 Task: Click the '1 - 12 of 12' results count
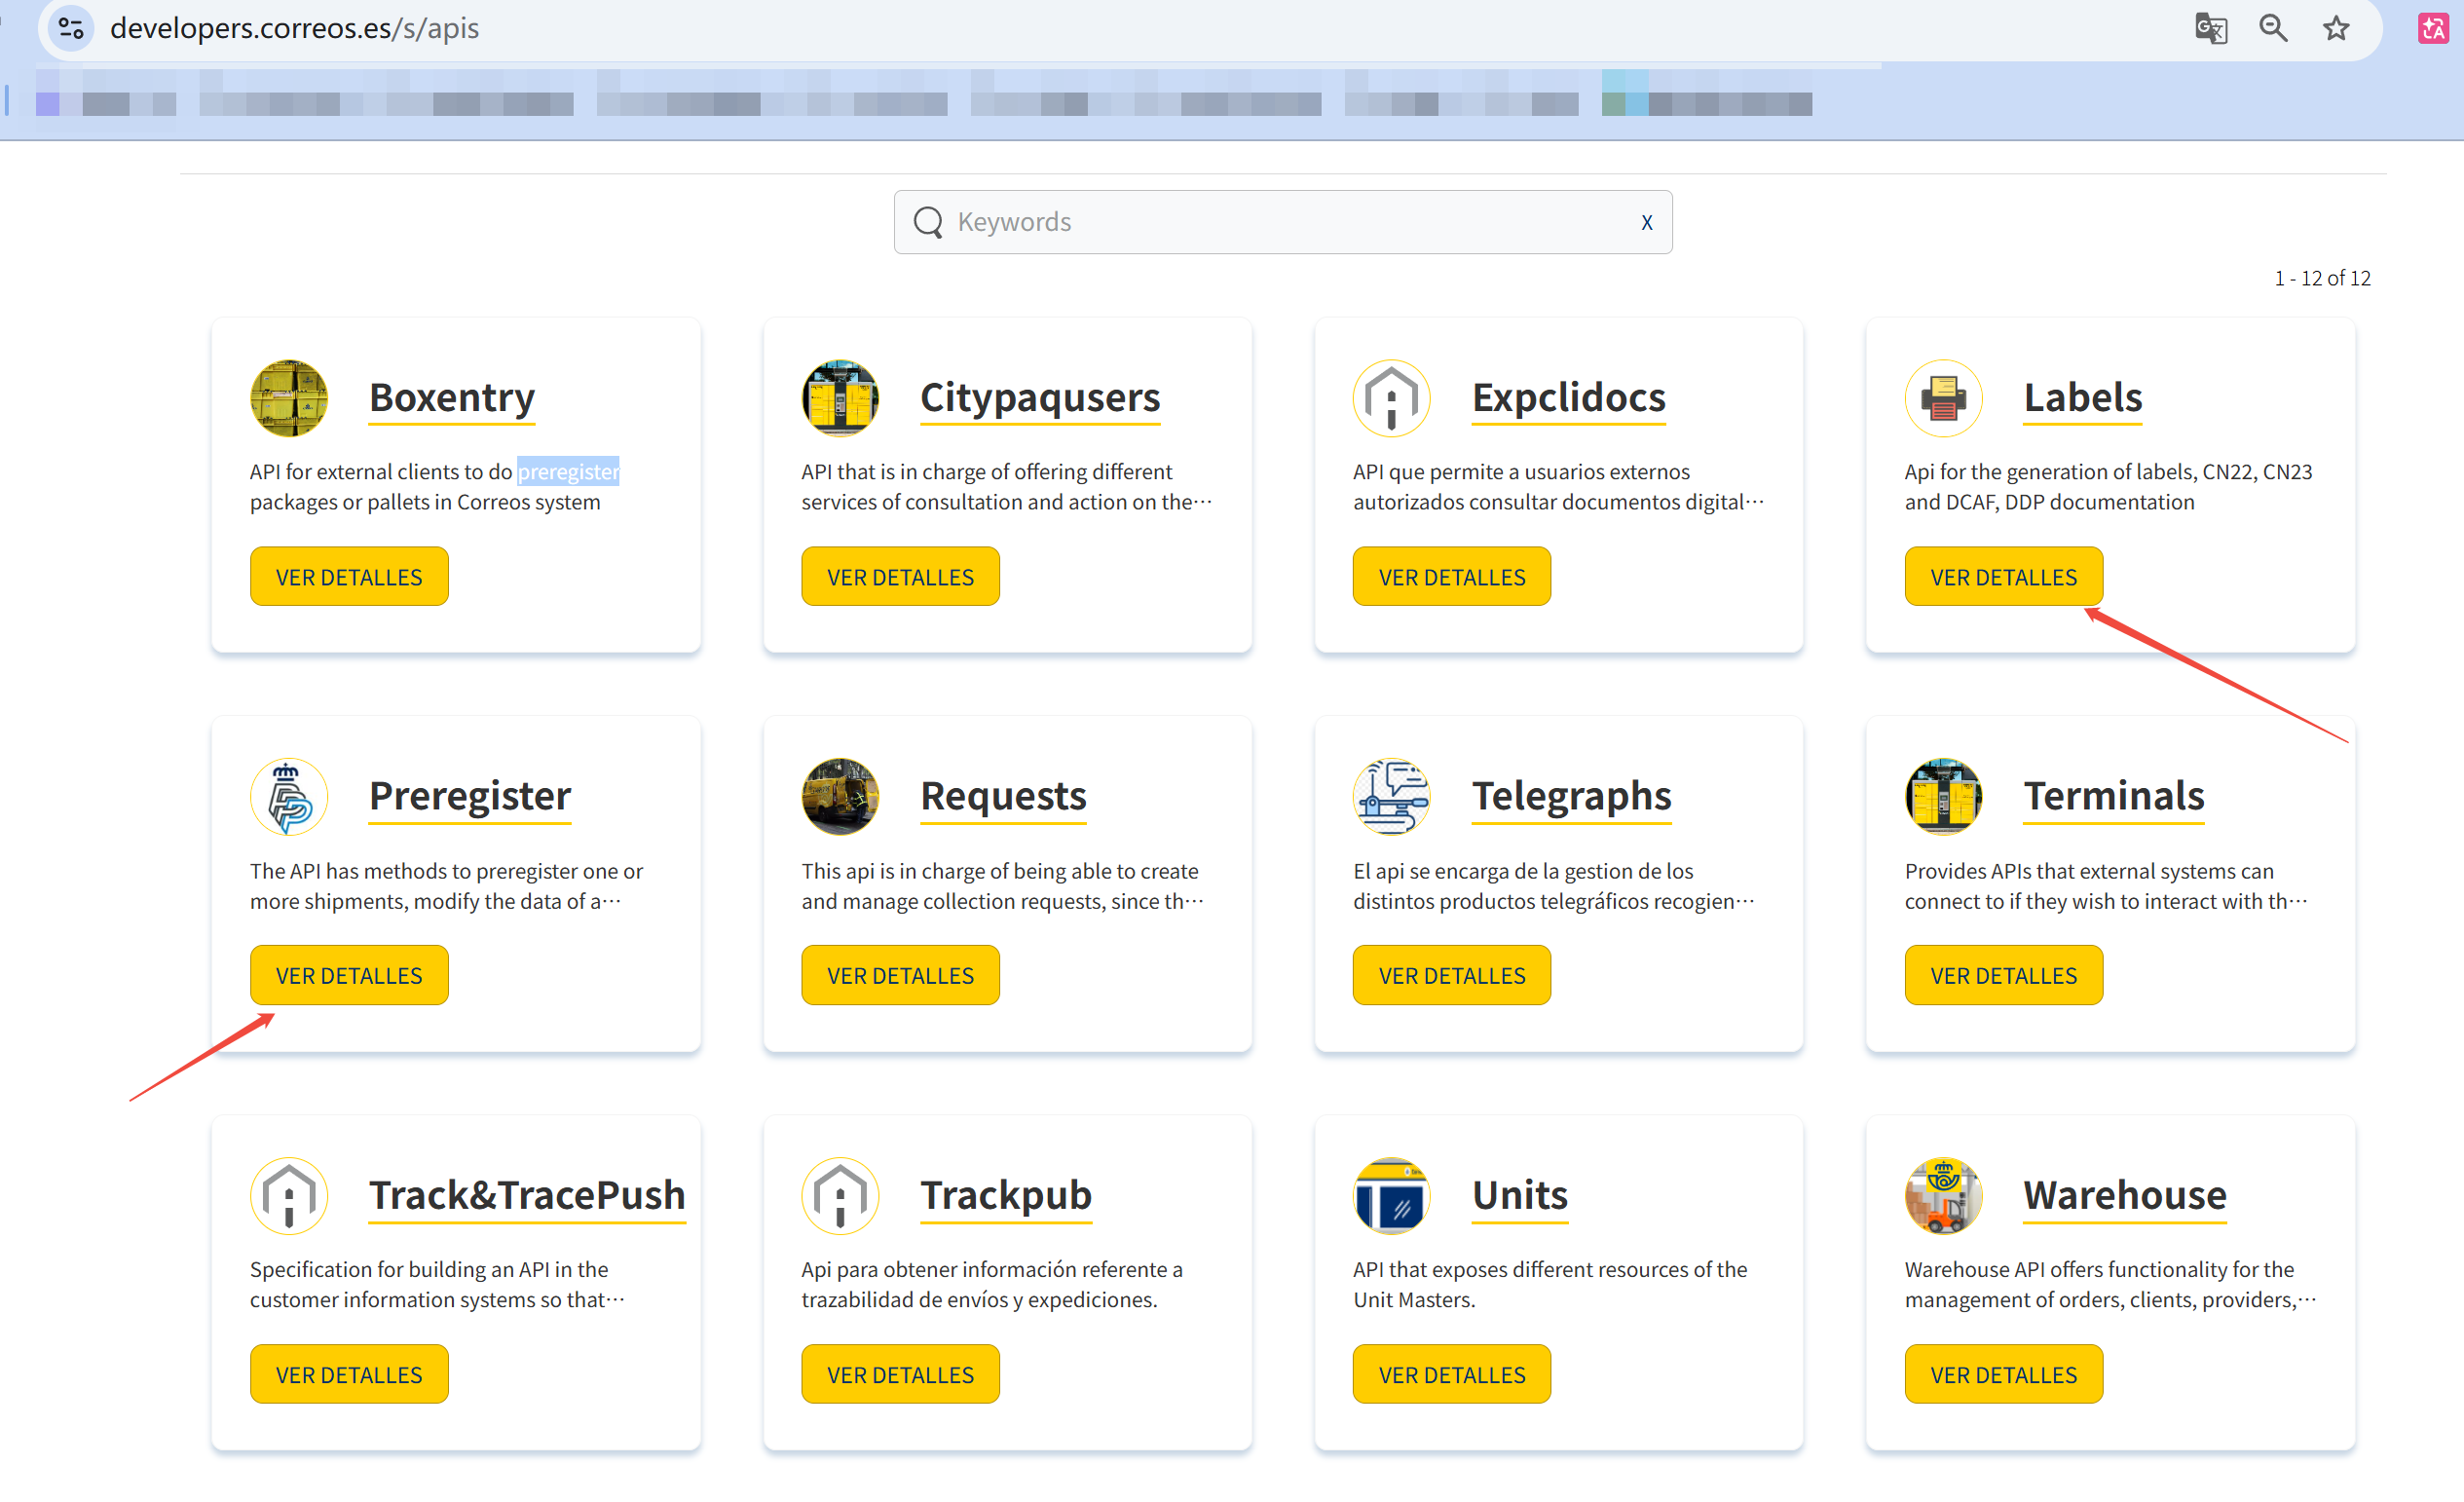(x=2322, y=278)
